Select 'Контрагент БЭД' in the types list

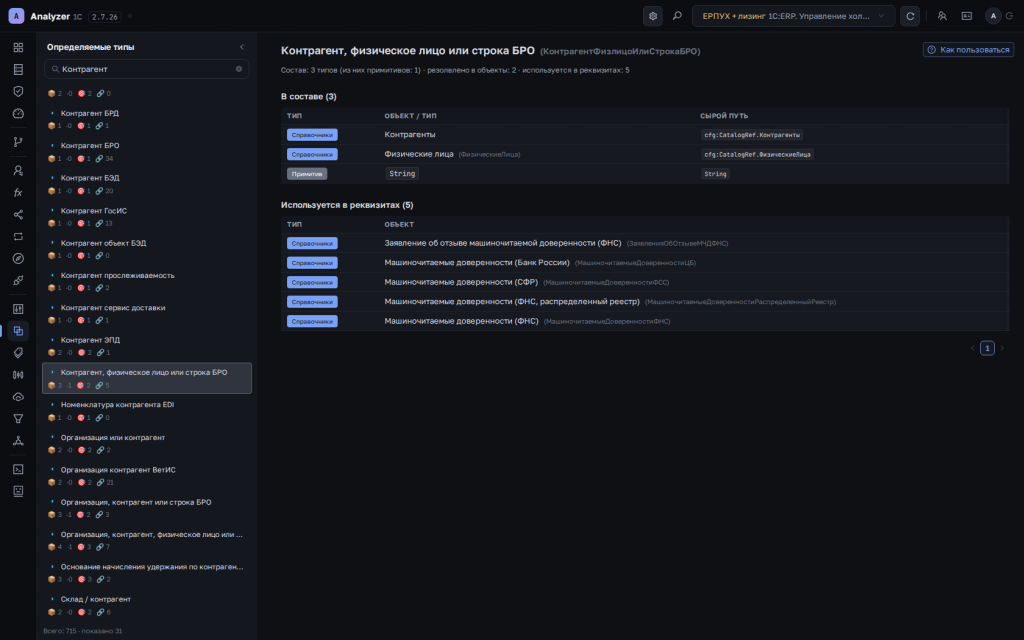tap(147, 184)
